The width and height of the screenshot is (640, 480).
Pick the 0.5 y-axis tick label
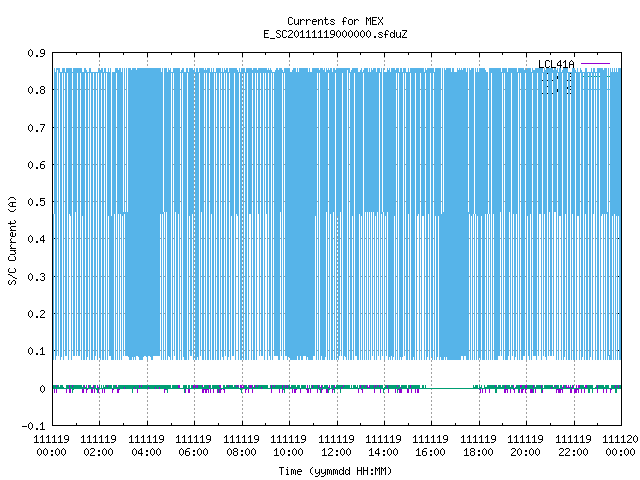(36, 202)
